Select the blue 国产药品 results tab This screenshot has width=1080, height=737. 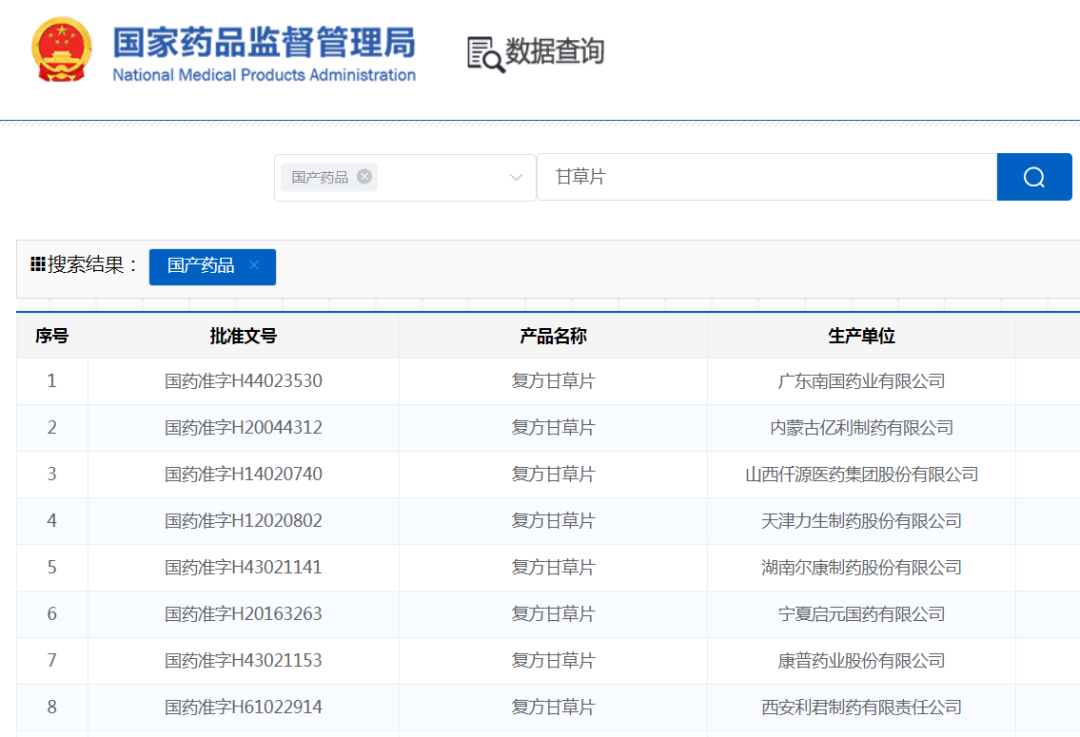point(212,267)
